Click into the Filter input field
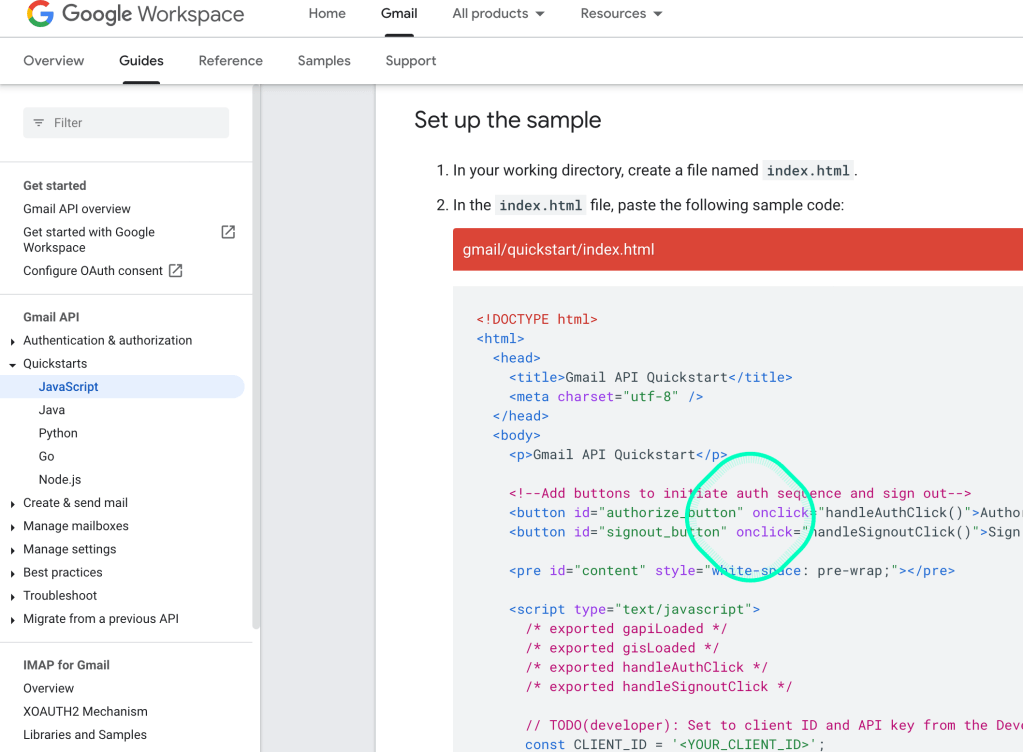Viewport: 1023px width, 752px height. [x=126, y=123]
